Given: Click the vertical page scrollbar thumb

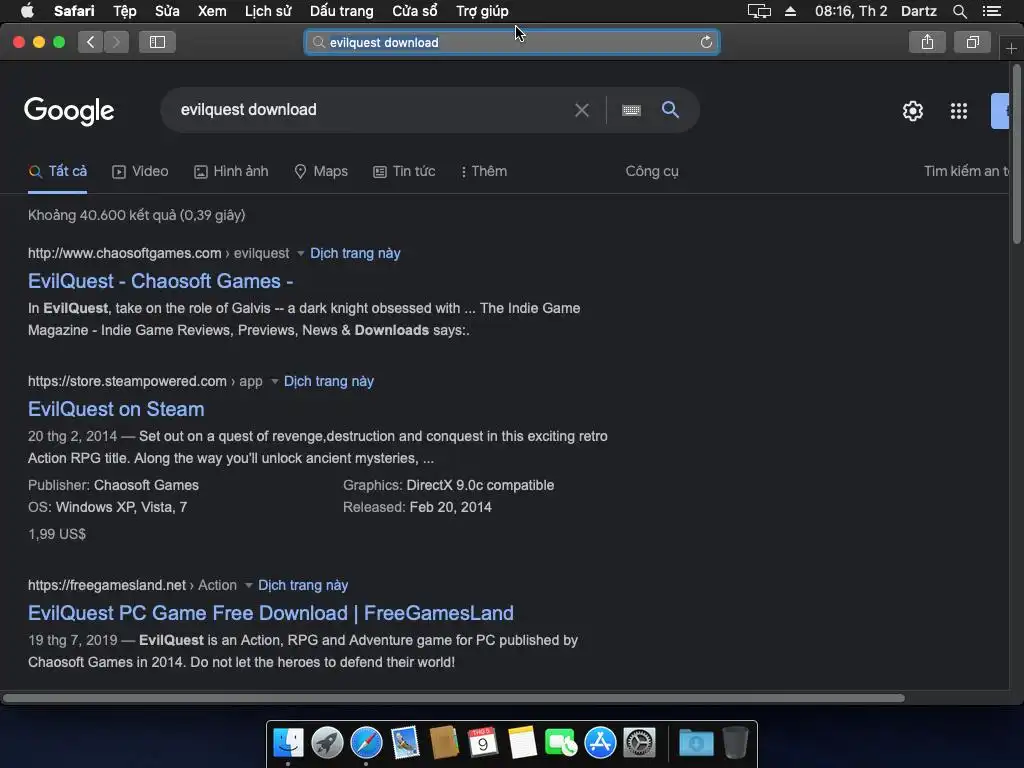Looking at the screenshot, I should coord(1017,154).
